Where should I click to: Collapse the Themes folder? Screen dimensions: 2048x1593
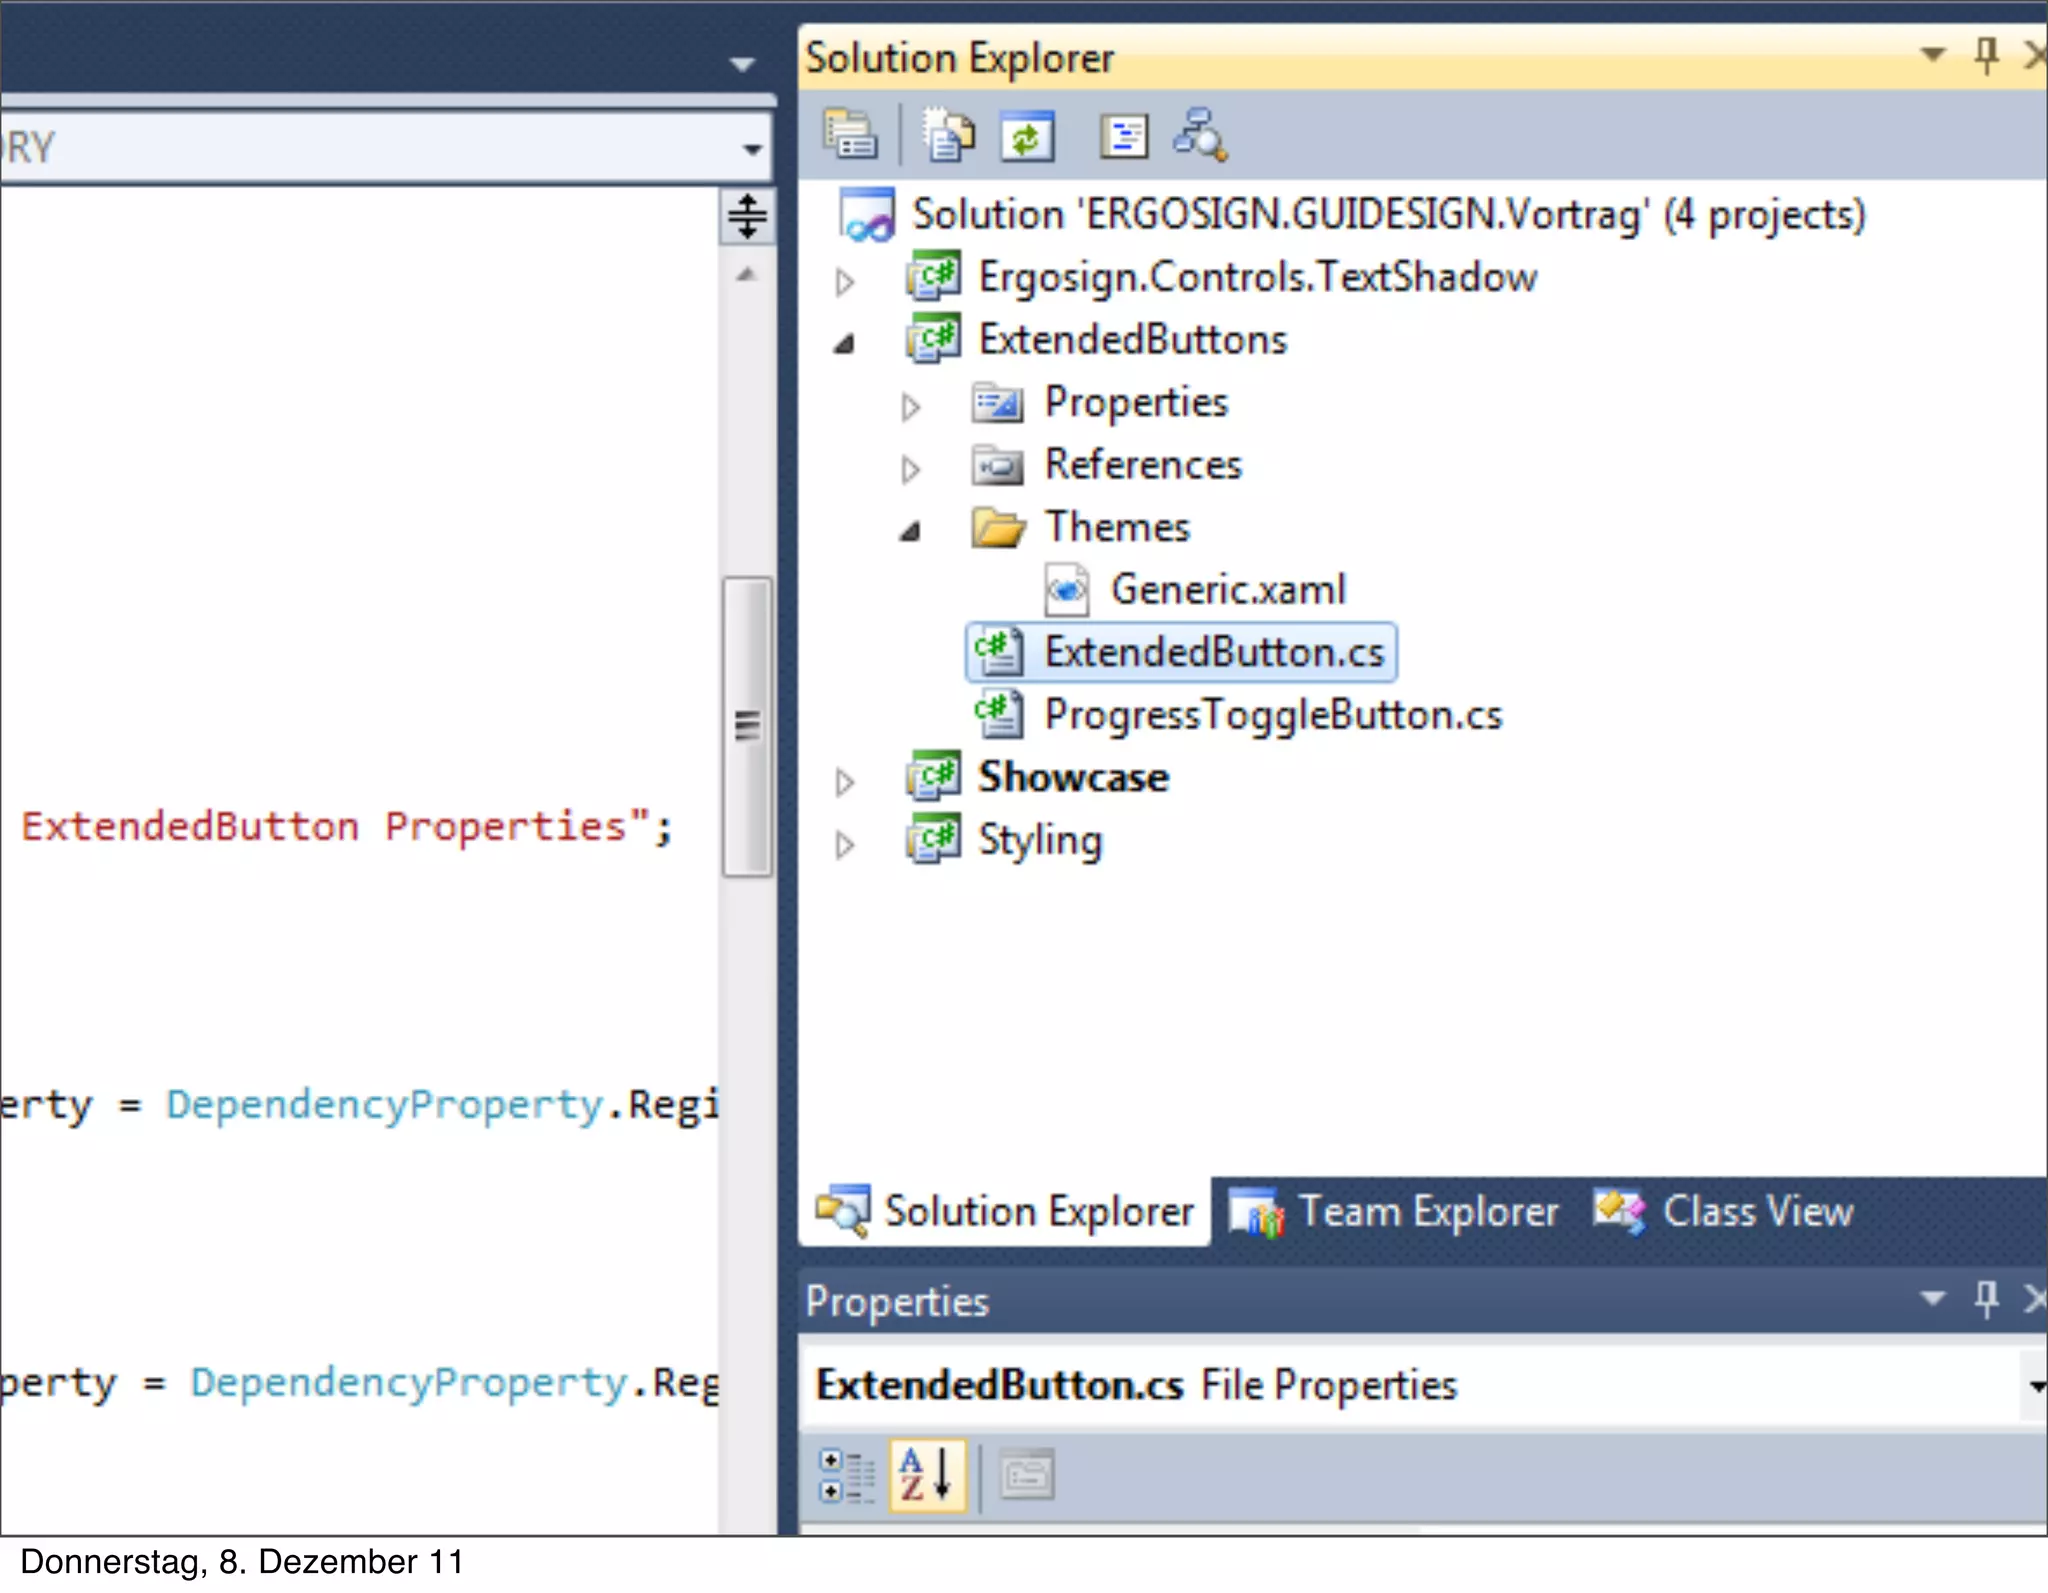pos(910,532)
